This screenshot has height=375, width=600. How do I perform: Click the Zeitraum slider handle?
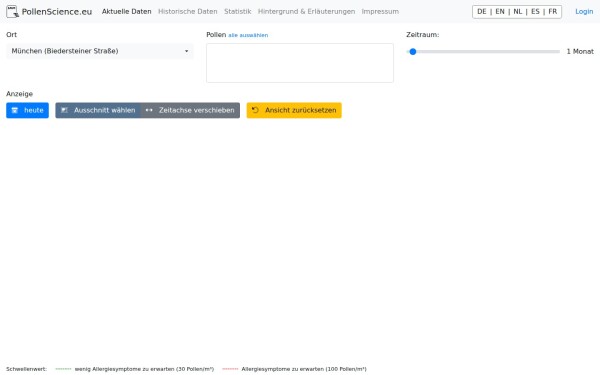click(412, 52)
